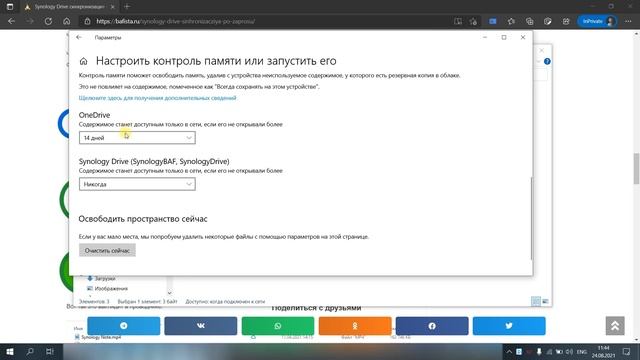The height and width of the screenshot is (360, 640).
Task: Open the InPrivate profile button
Action: tap(597, 21)
